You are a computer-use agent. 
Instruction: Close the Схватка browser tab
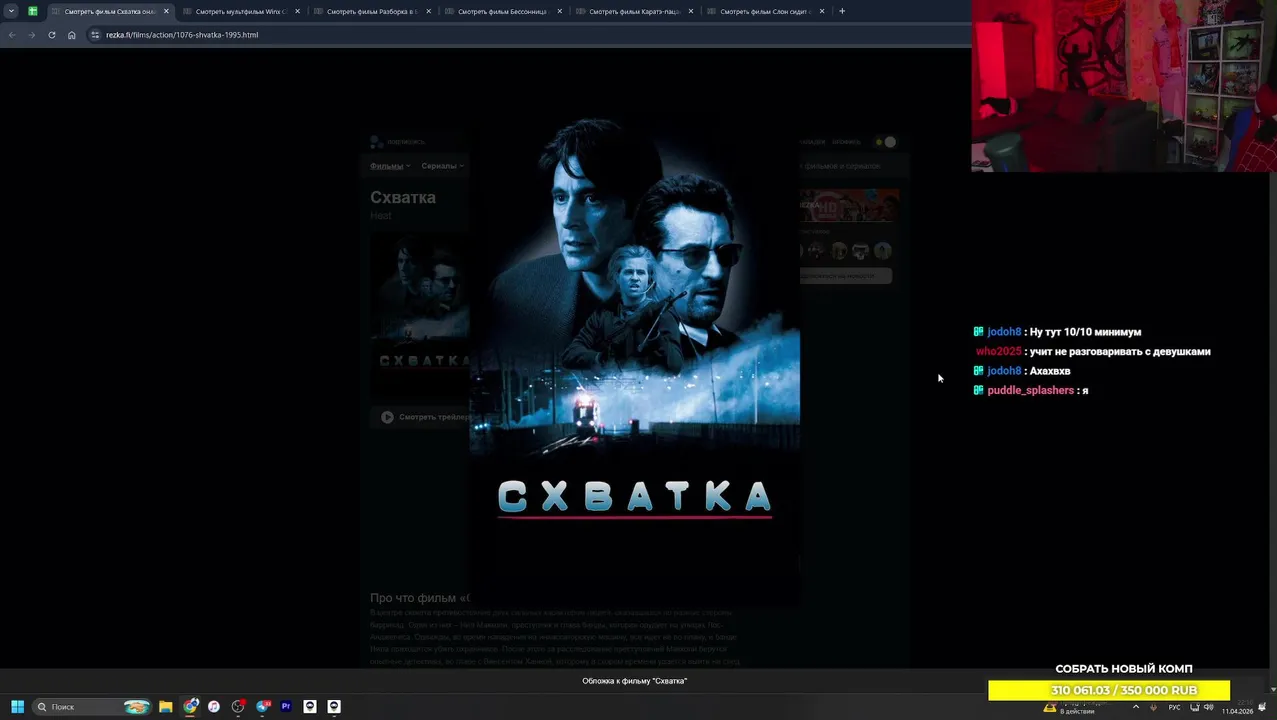point(166,11)
